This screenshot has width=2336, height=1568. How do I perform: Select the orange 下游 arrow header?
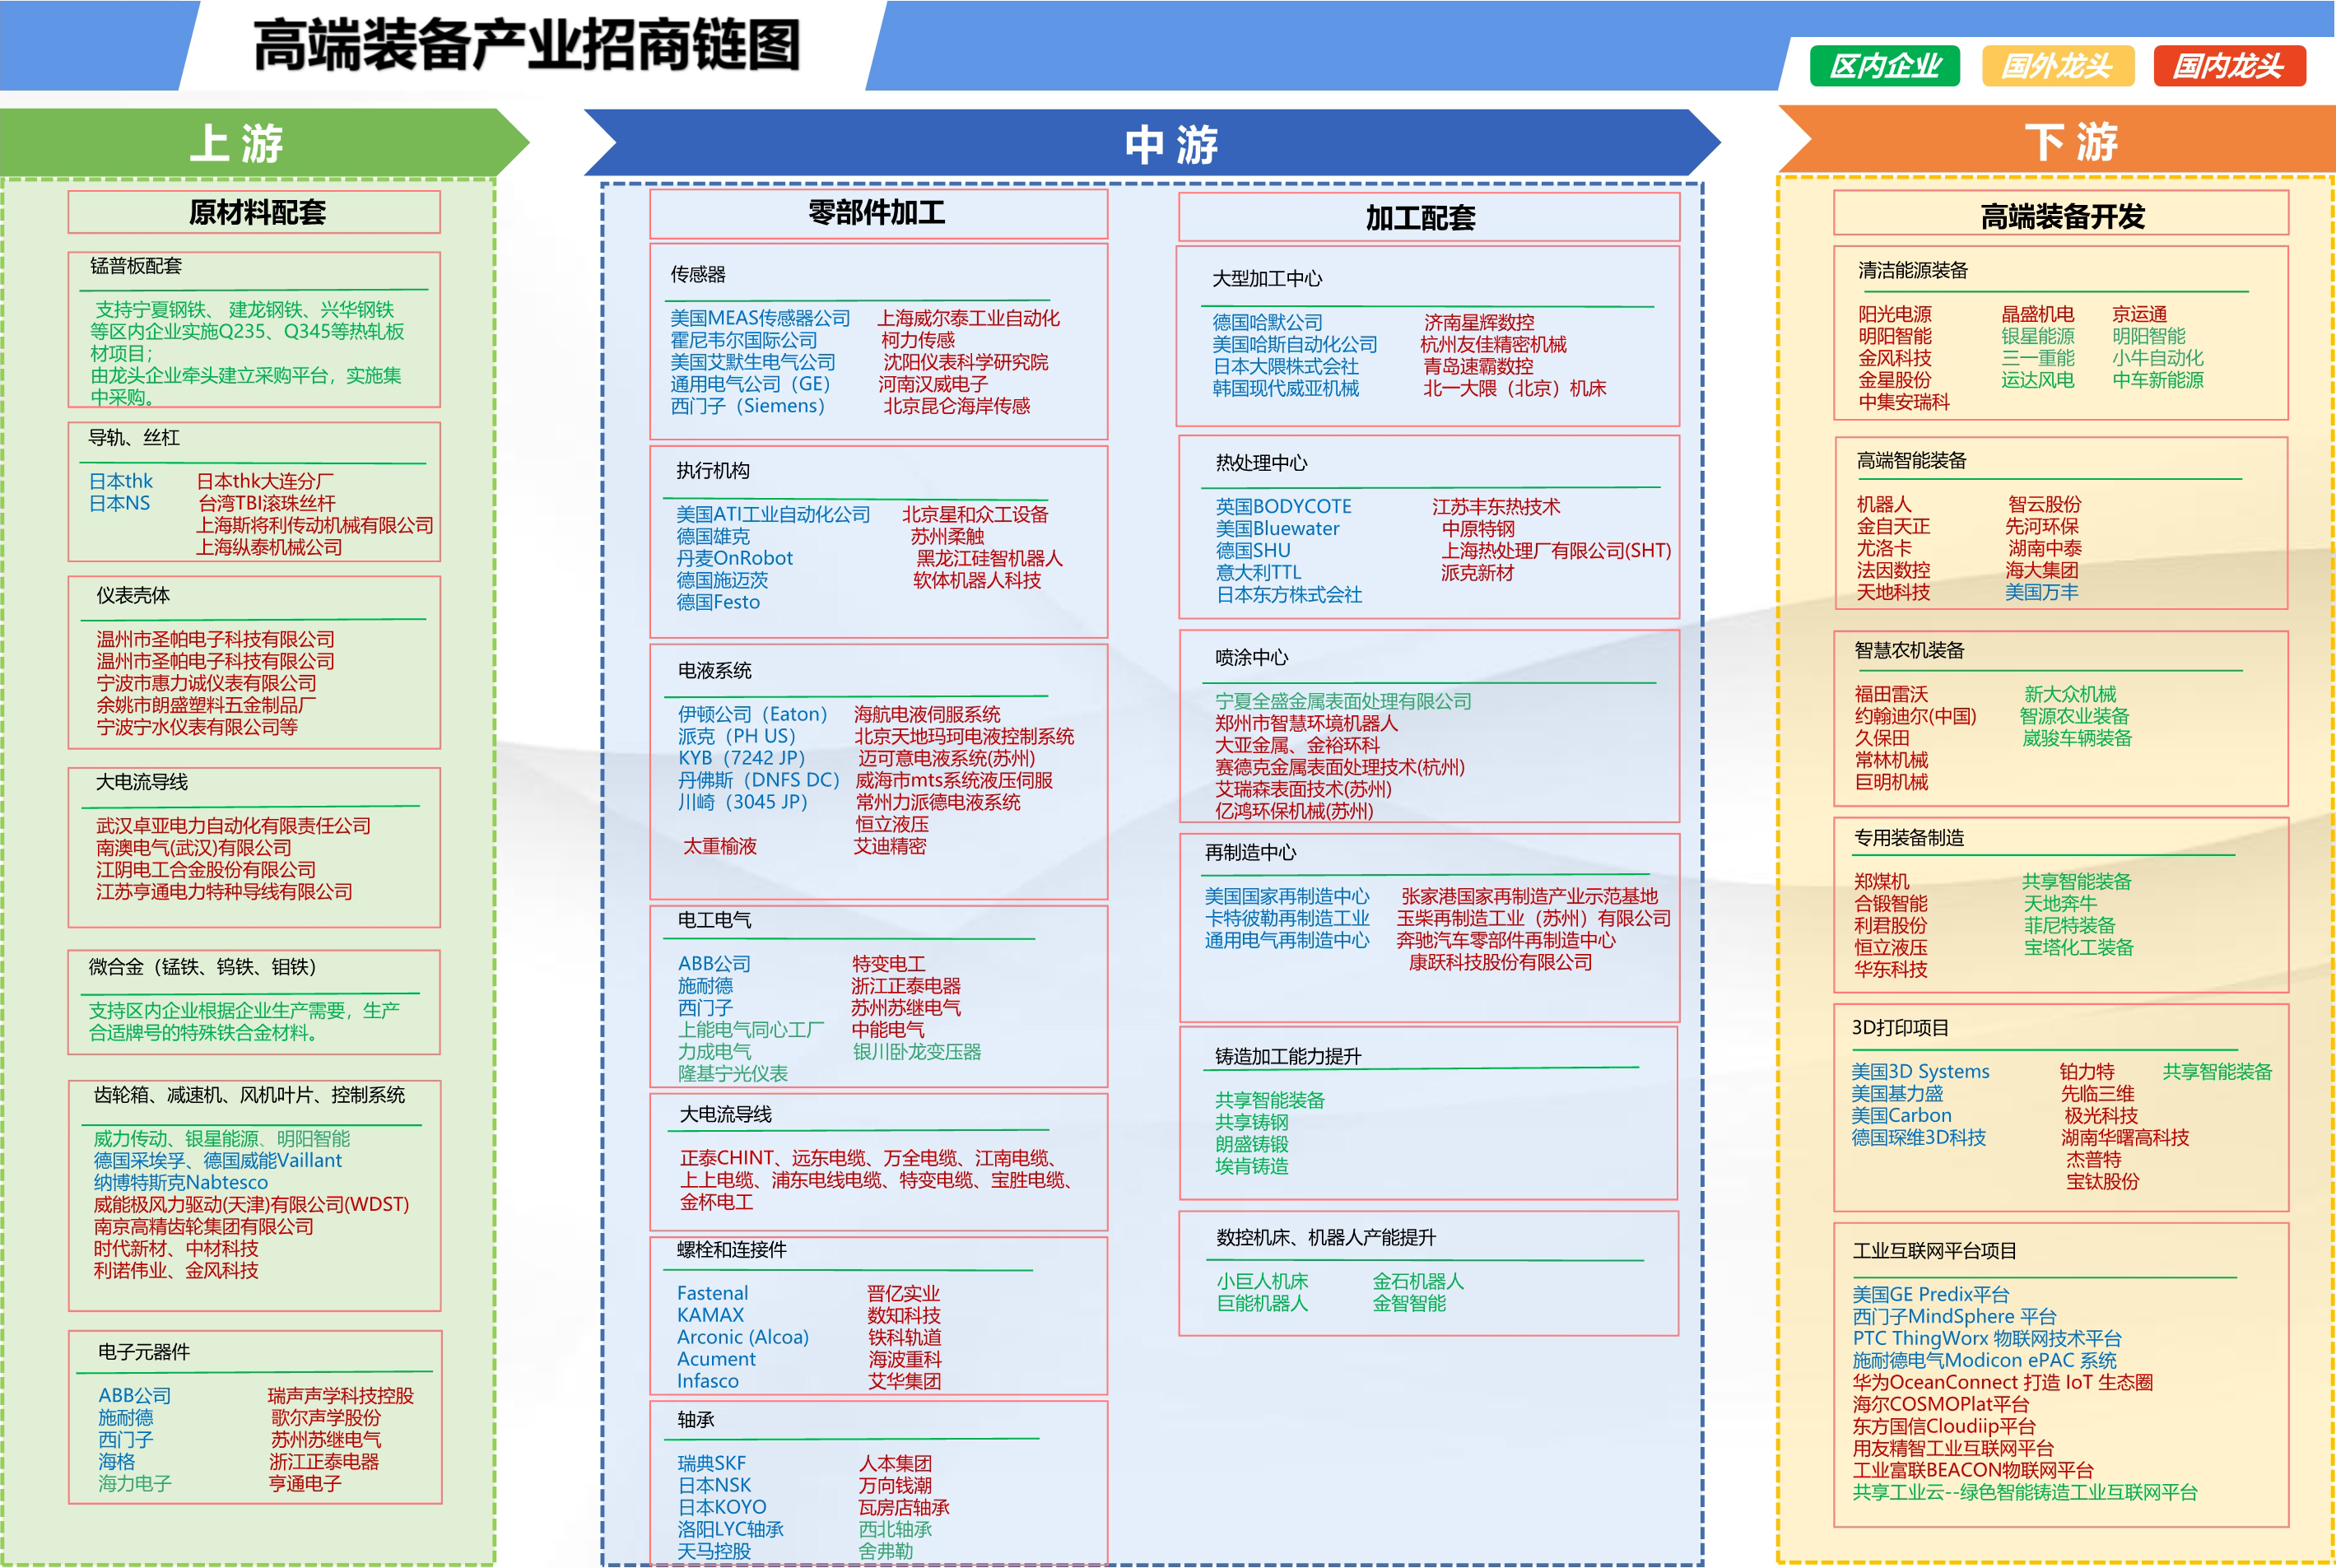coord(2056,141)
